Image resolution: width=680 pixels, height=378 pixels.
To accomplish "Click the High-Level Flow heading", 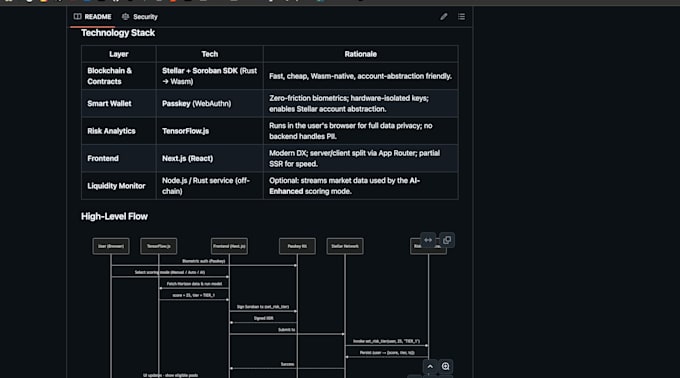I will pos(114,216).
